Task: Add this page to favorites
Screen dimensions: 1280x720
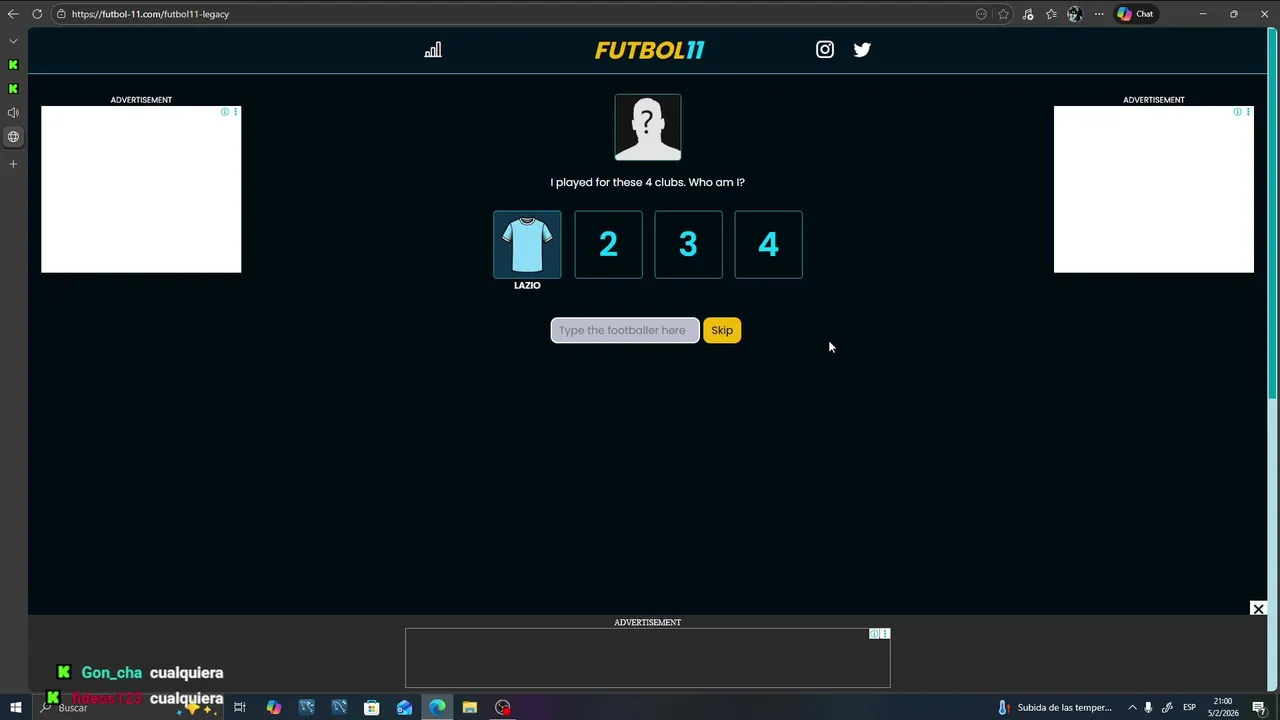Action: (x=1003, y=14)
